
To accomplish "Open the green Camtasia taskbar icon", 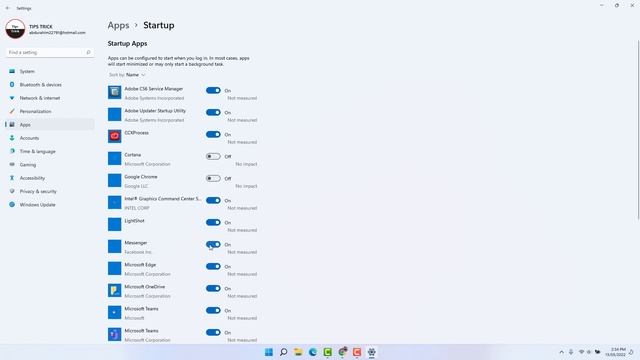I will click(x=327, y=352).
